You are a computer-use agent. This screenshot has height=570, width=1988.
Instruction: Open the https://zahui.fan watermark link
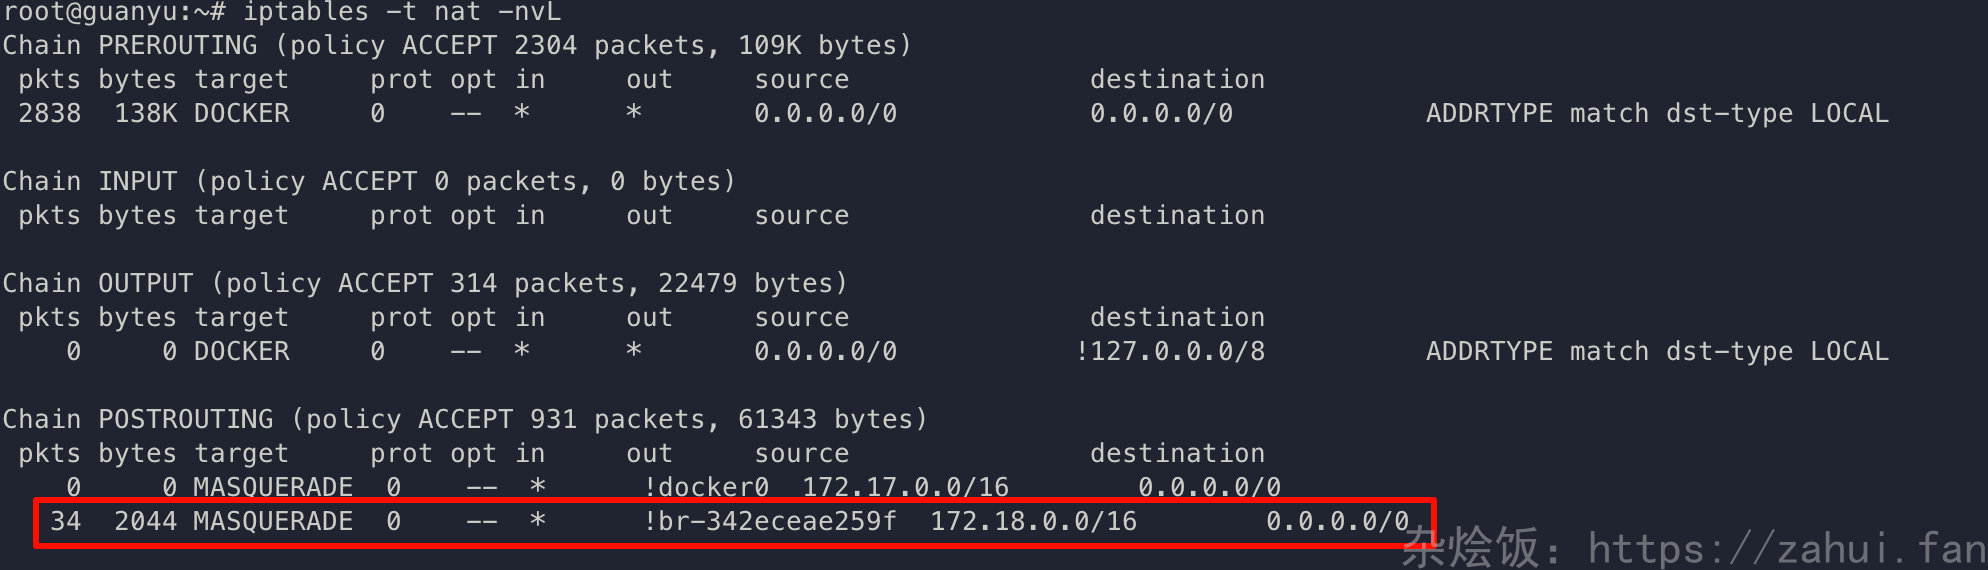click(x=1786, y=549)
